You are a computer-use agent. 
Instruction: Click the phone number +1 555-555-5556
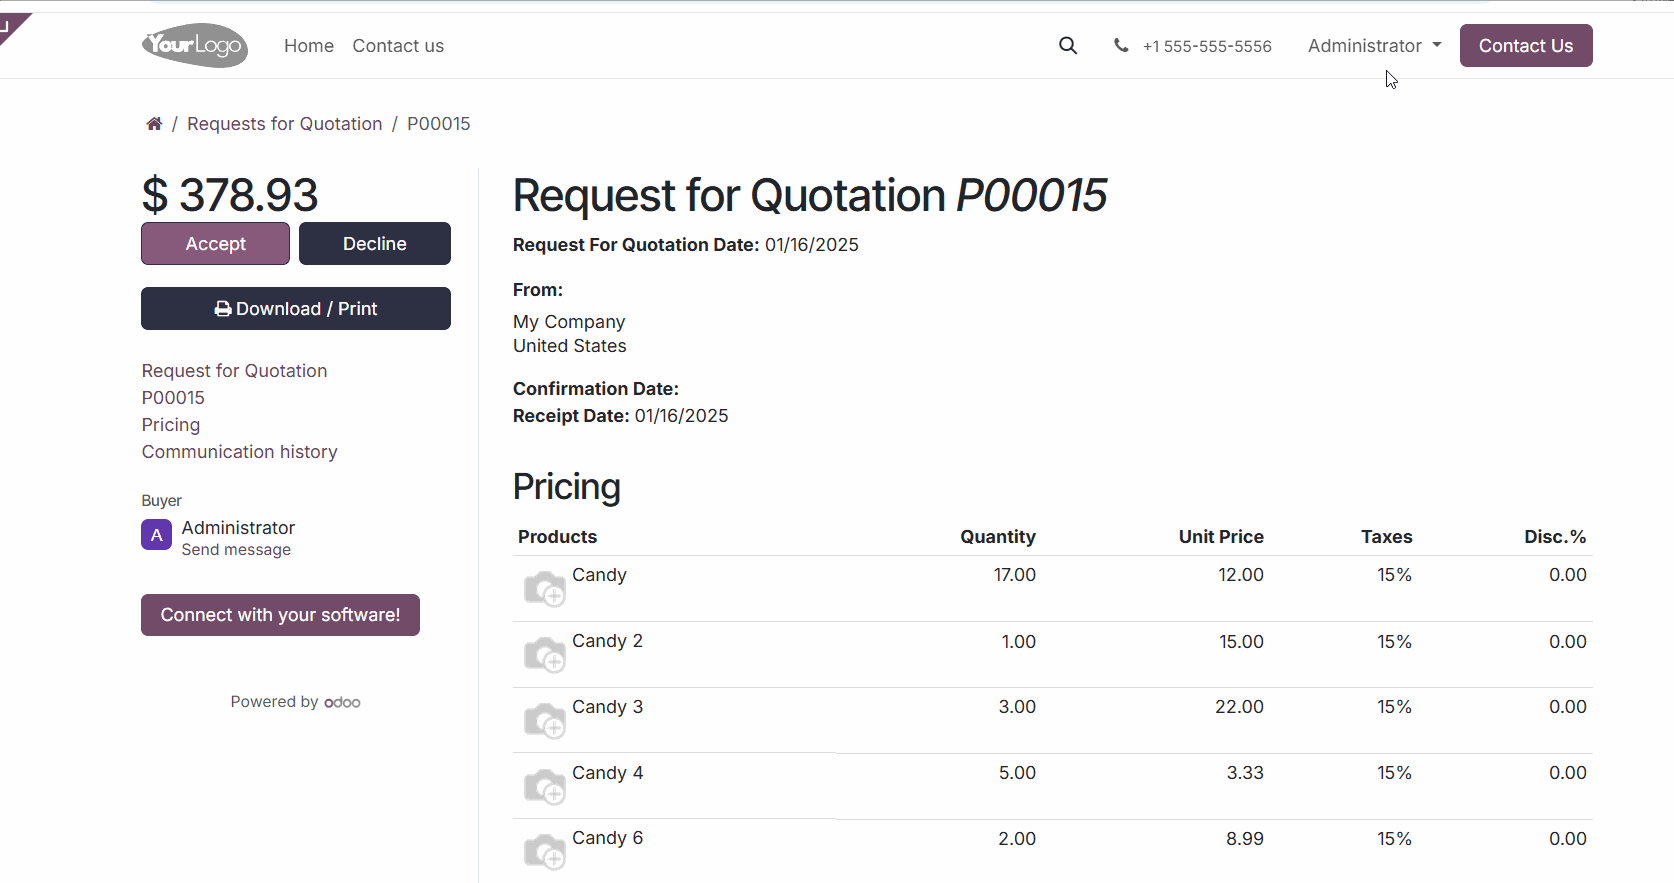click(1207, 46)
